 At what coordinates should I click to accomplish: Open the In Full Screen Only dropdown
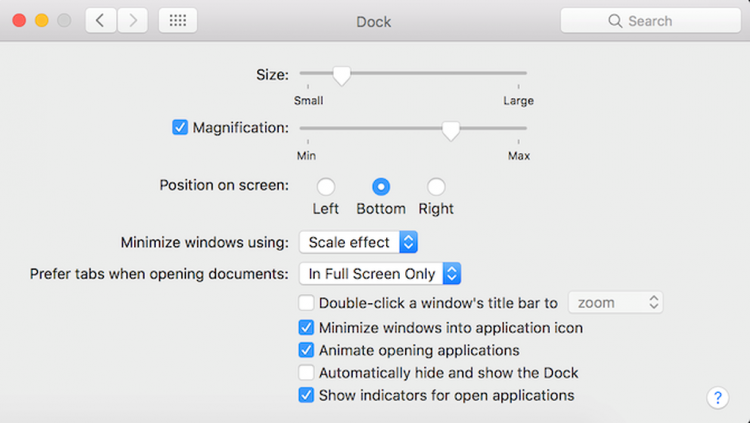[380, 274]
